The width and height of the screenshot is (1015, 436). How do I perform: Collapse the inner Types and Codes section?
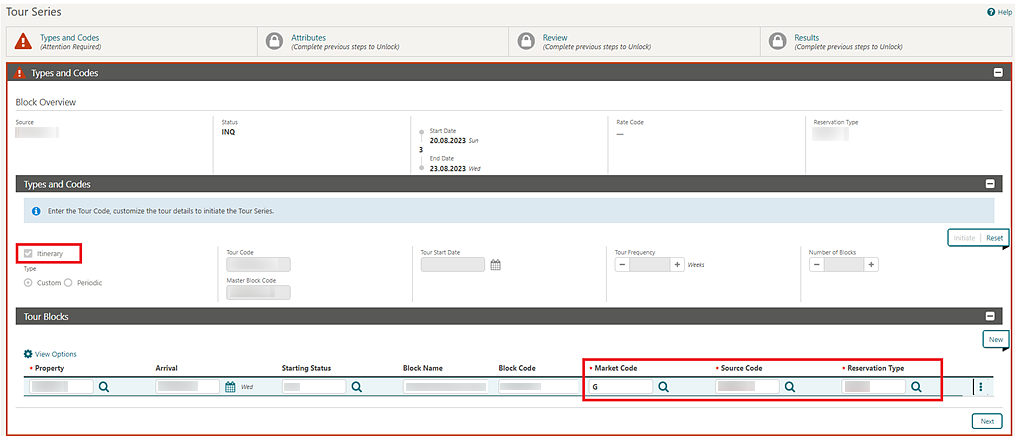point(989,184)
